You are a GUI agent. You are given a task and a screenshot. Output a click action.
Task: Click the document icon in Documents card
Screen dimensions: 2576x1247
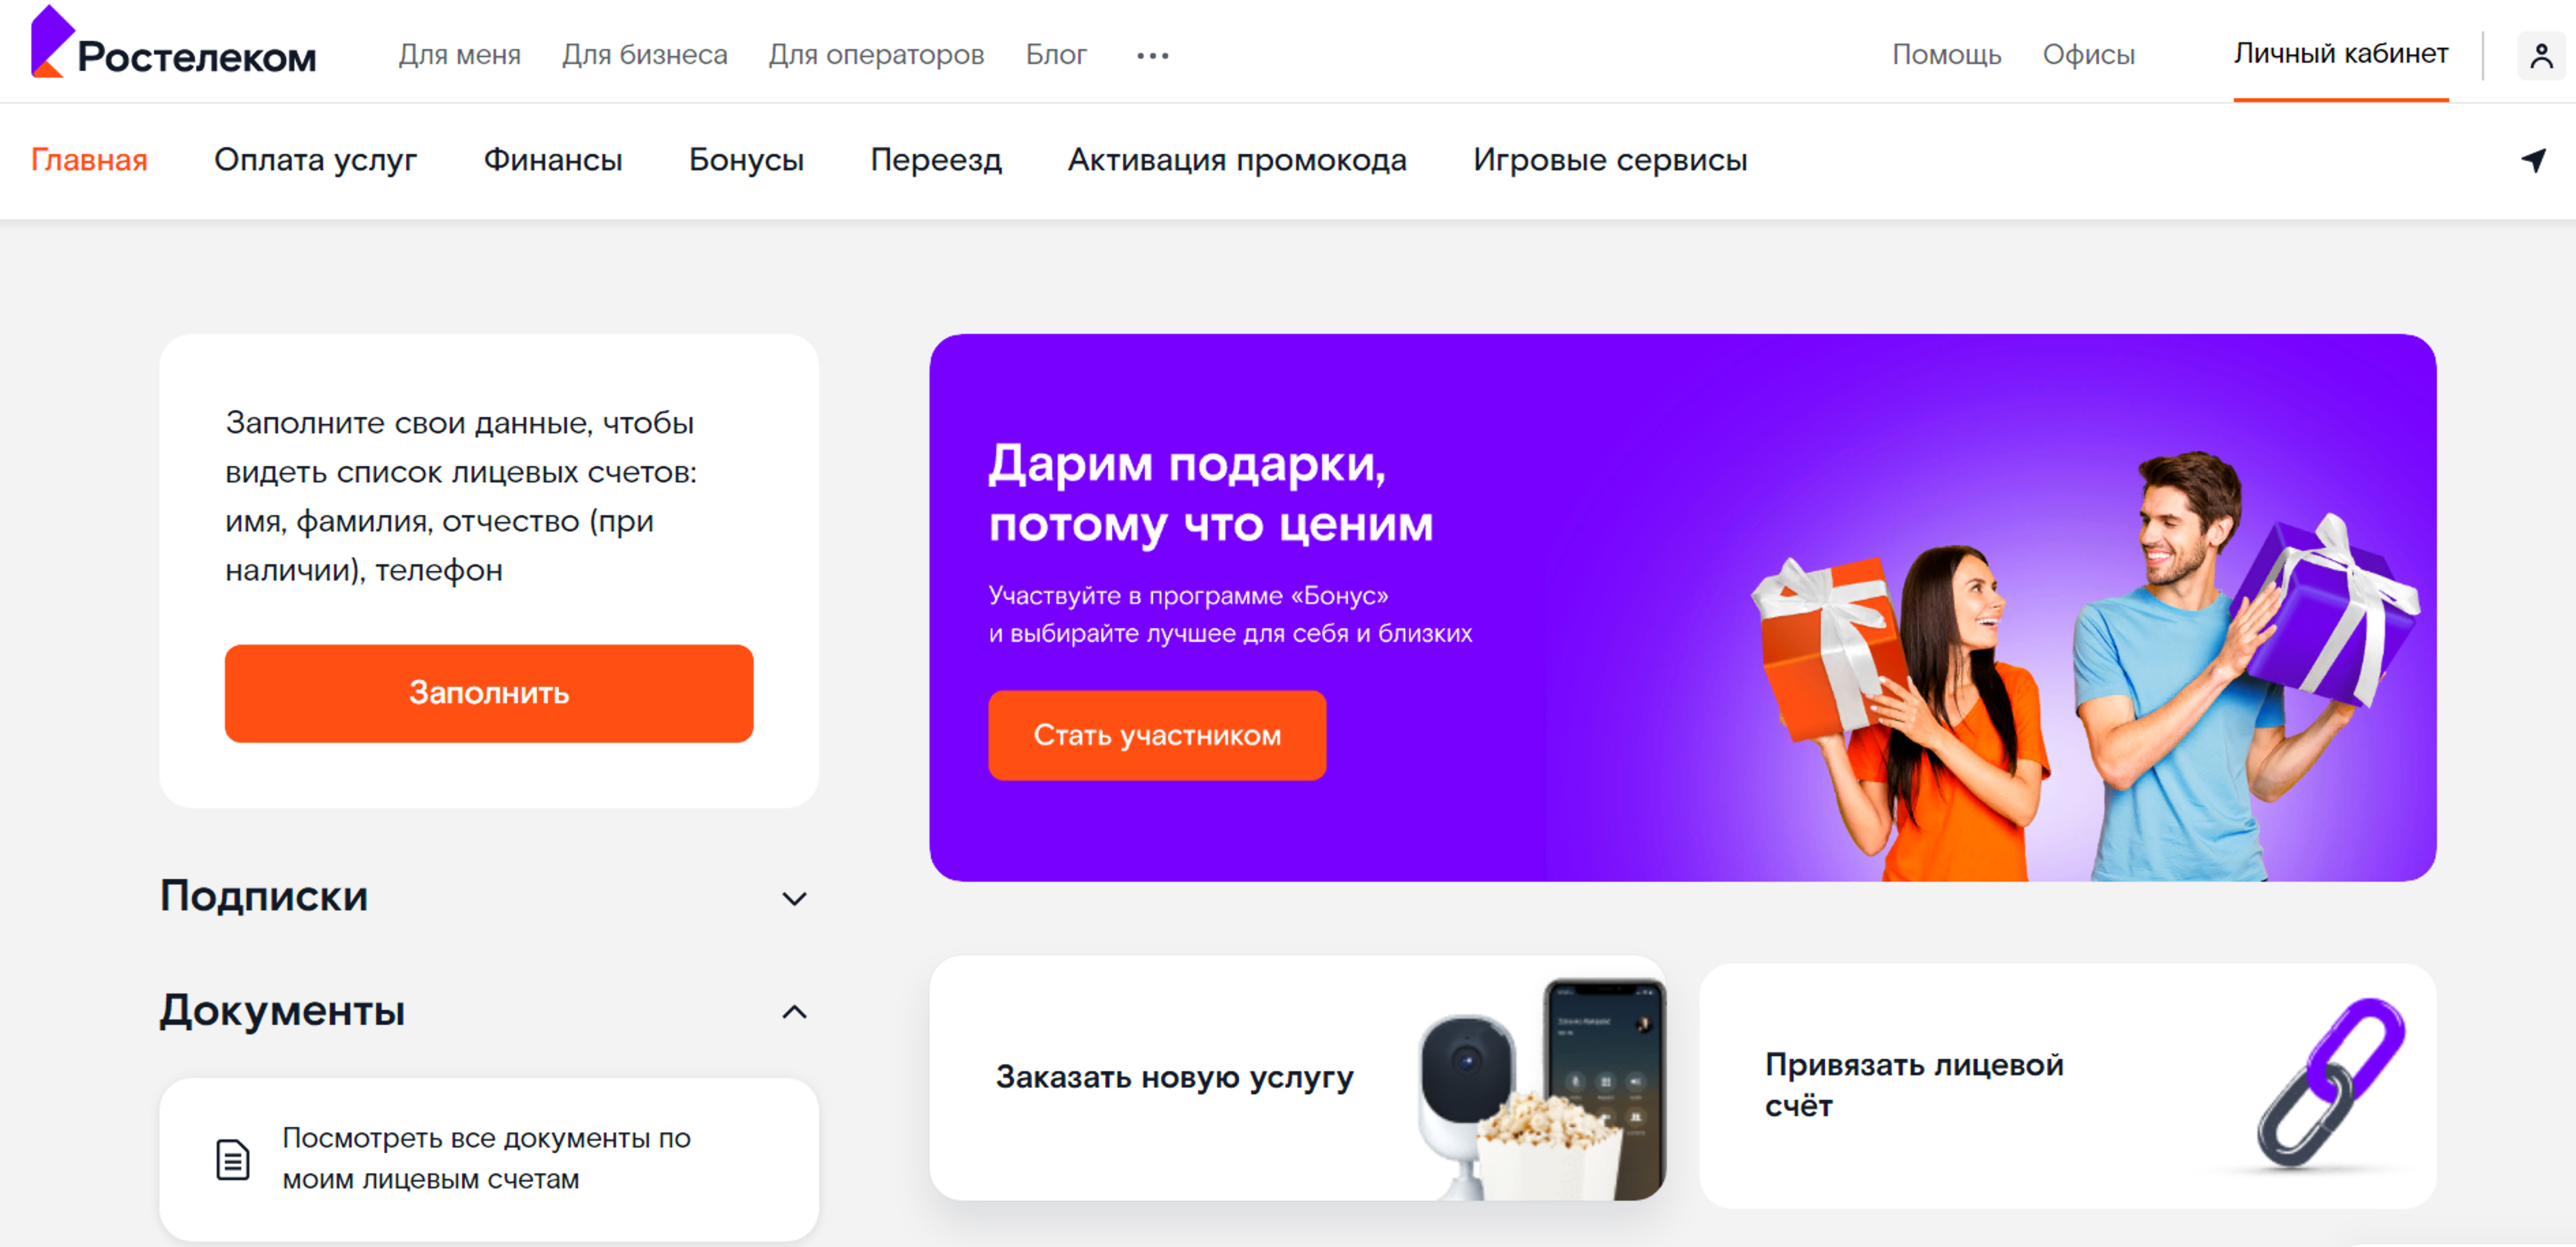click(233, 1159)
